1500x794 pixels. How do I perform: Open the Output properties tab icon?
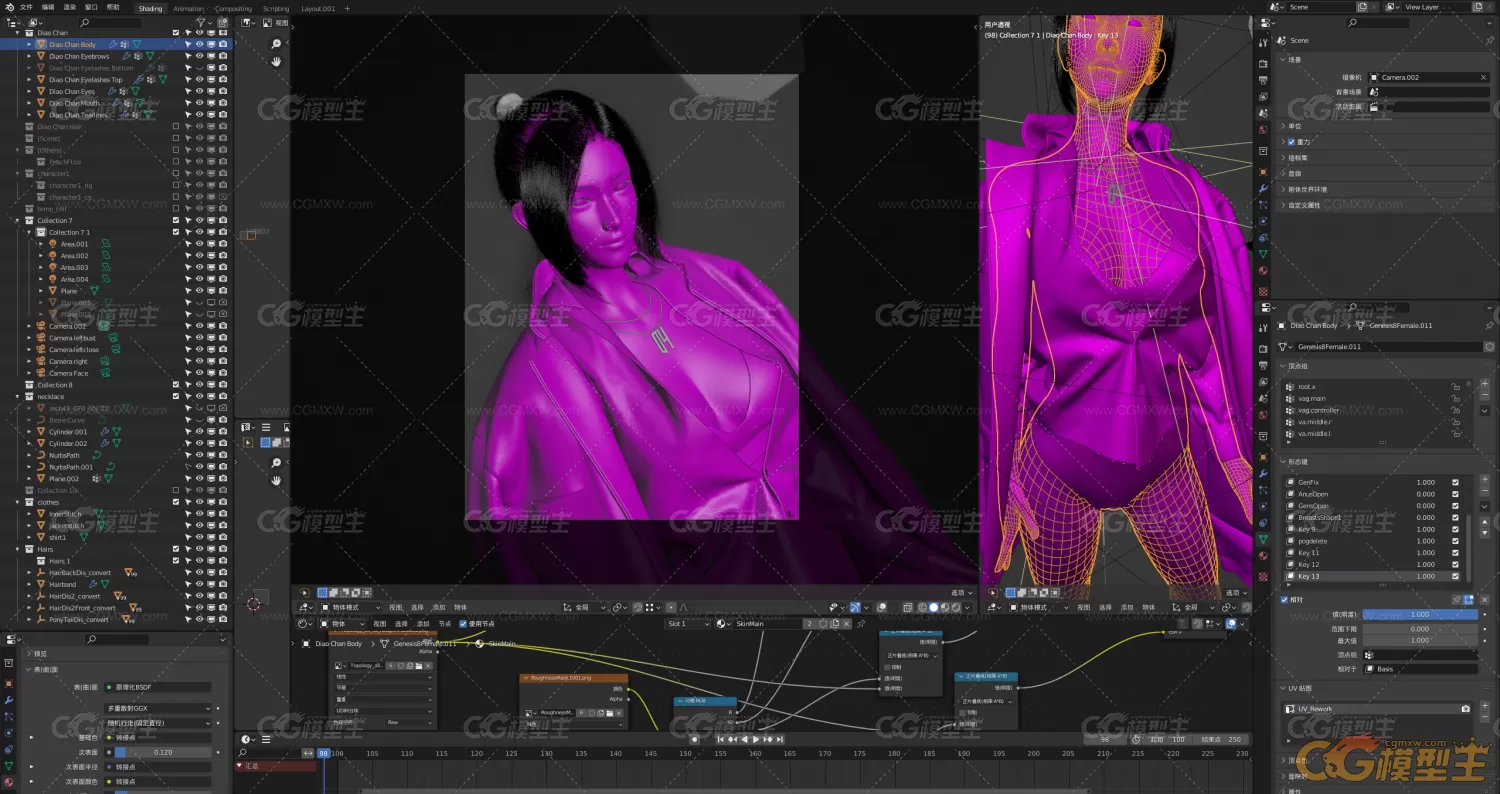pos(1263,80)
